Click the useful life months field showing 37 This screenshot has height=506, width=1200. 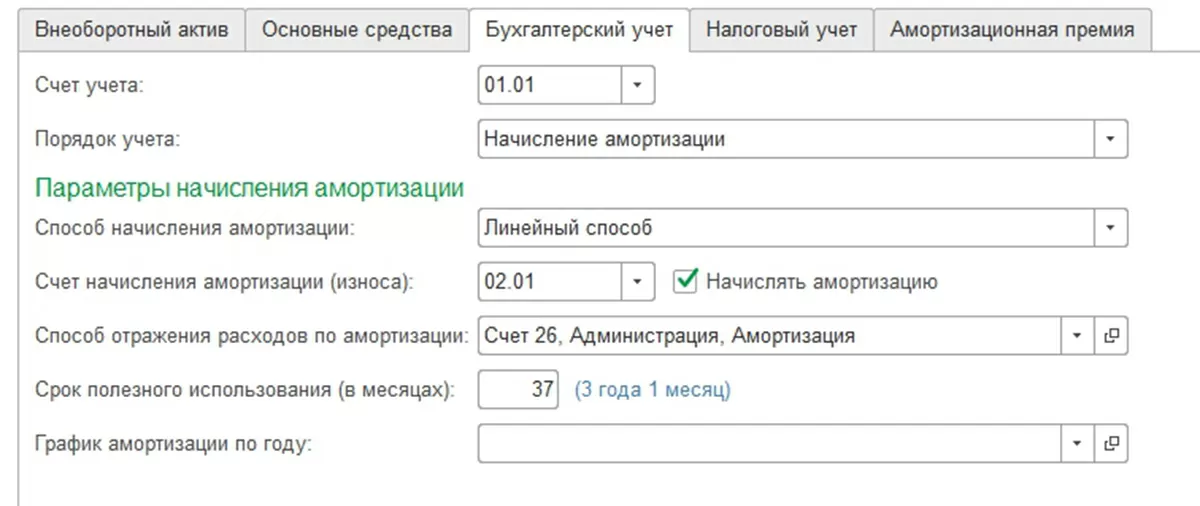pyautogui.click(x=518, y=390)
